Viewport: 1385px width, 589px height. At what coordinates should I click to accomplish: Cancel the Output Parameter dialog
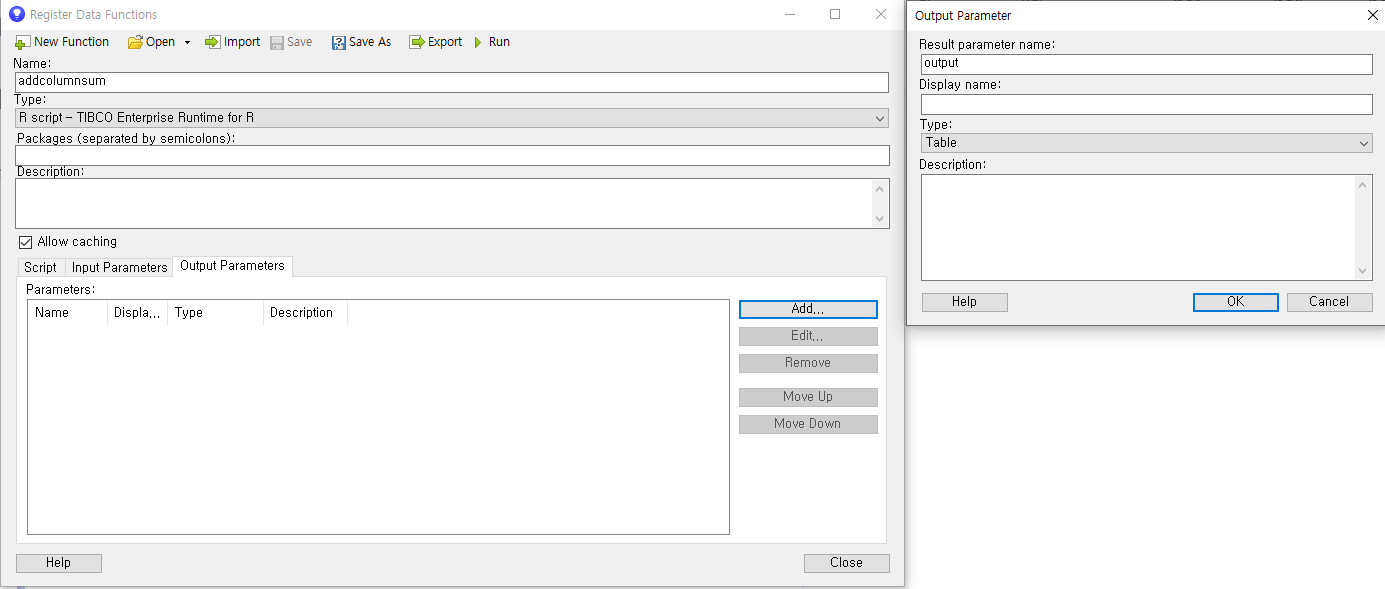1329,302
